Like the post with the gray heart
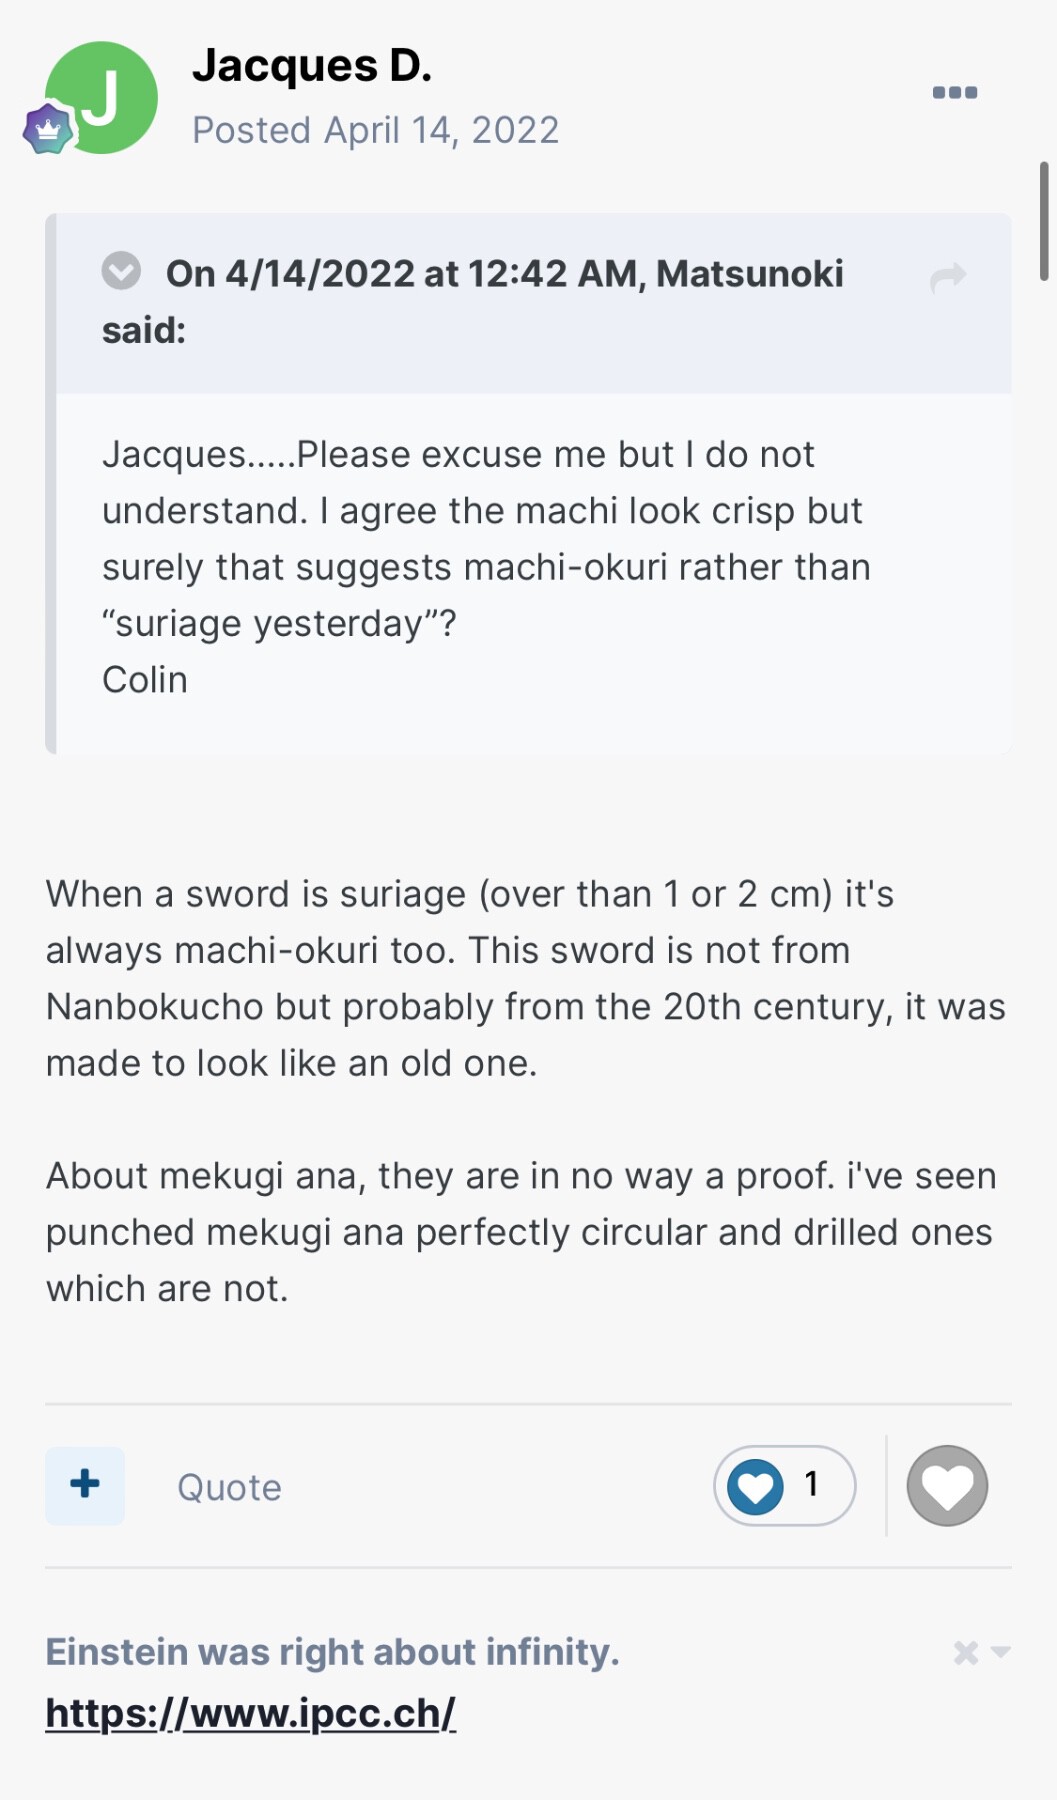Screen dimensions: 1057x1800 click(x=946, y=1486)
